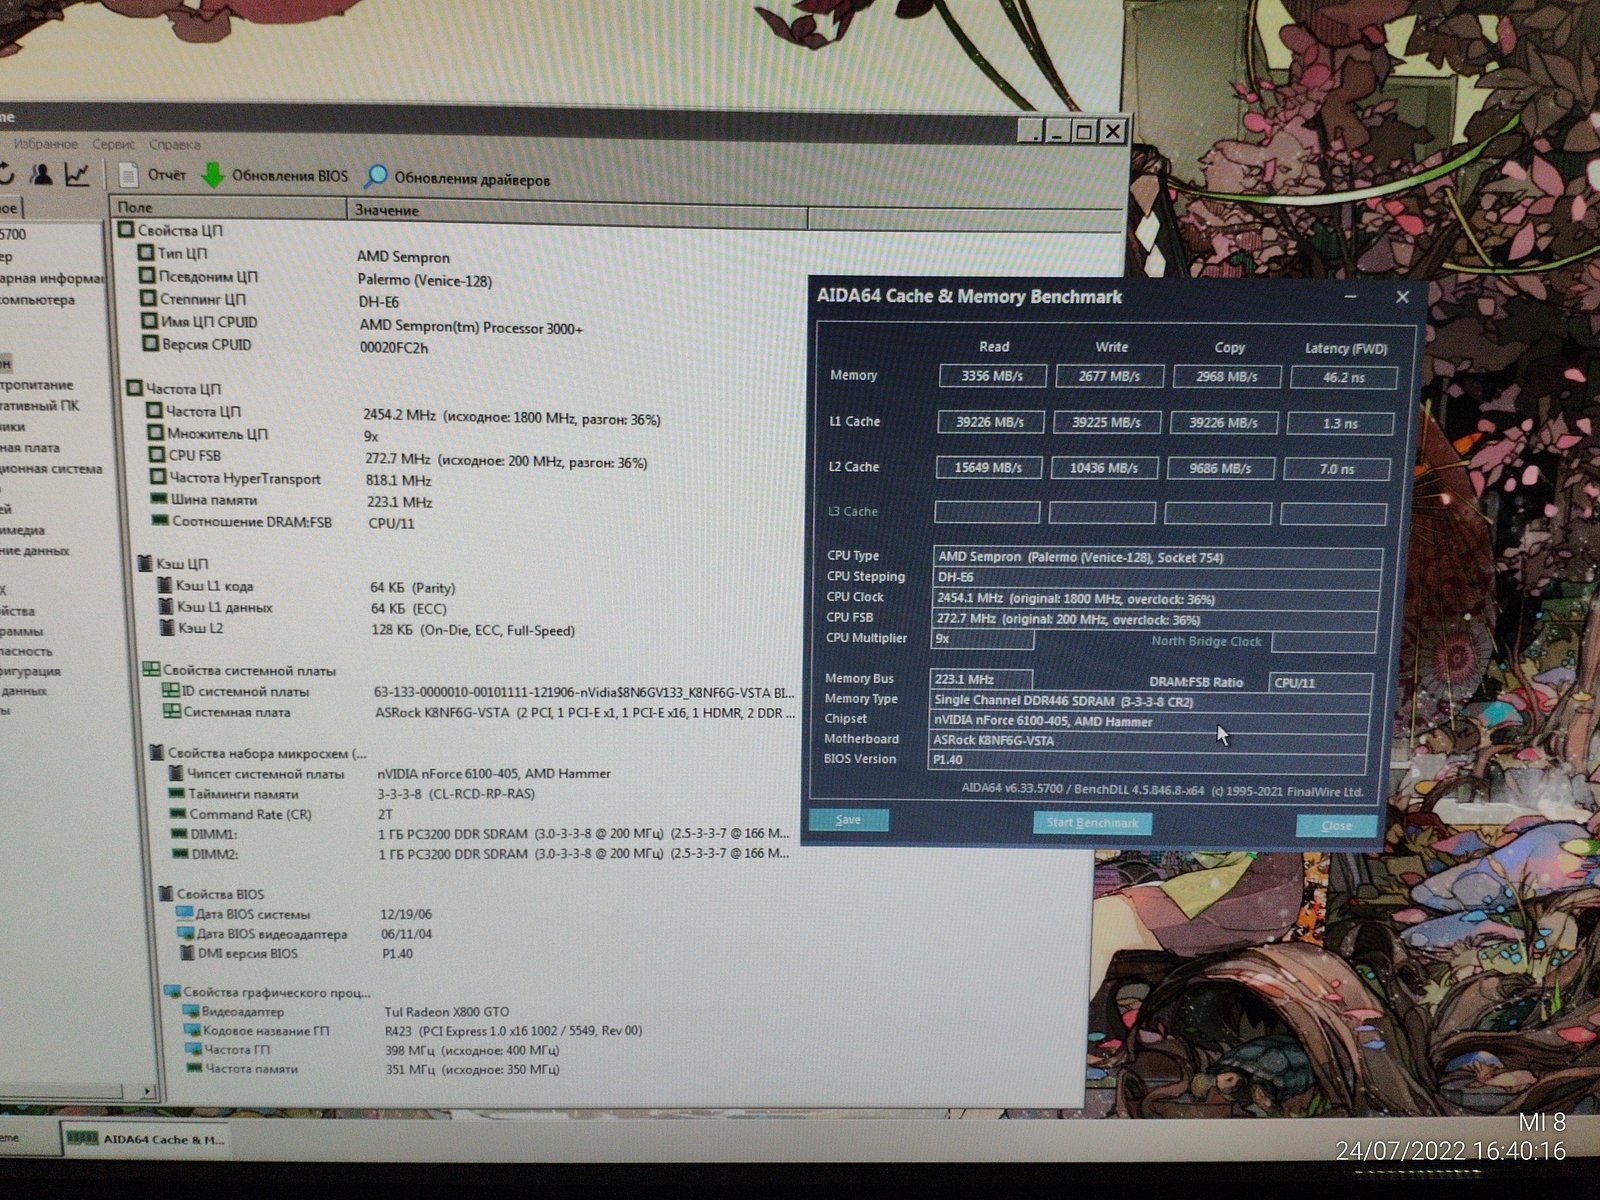Click the user silhouette toolbar icon

41,174
